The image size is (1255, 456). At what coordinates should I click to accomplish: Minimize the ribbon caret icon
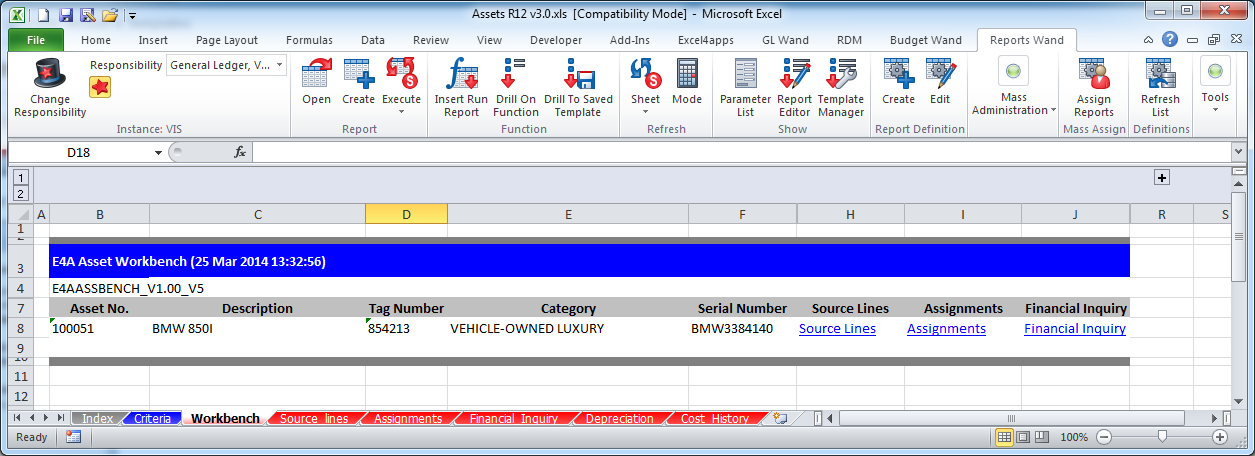[1149, 40]
